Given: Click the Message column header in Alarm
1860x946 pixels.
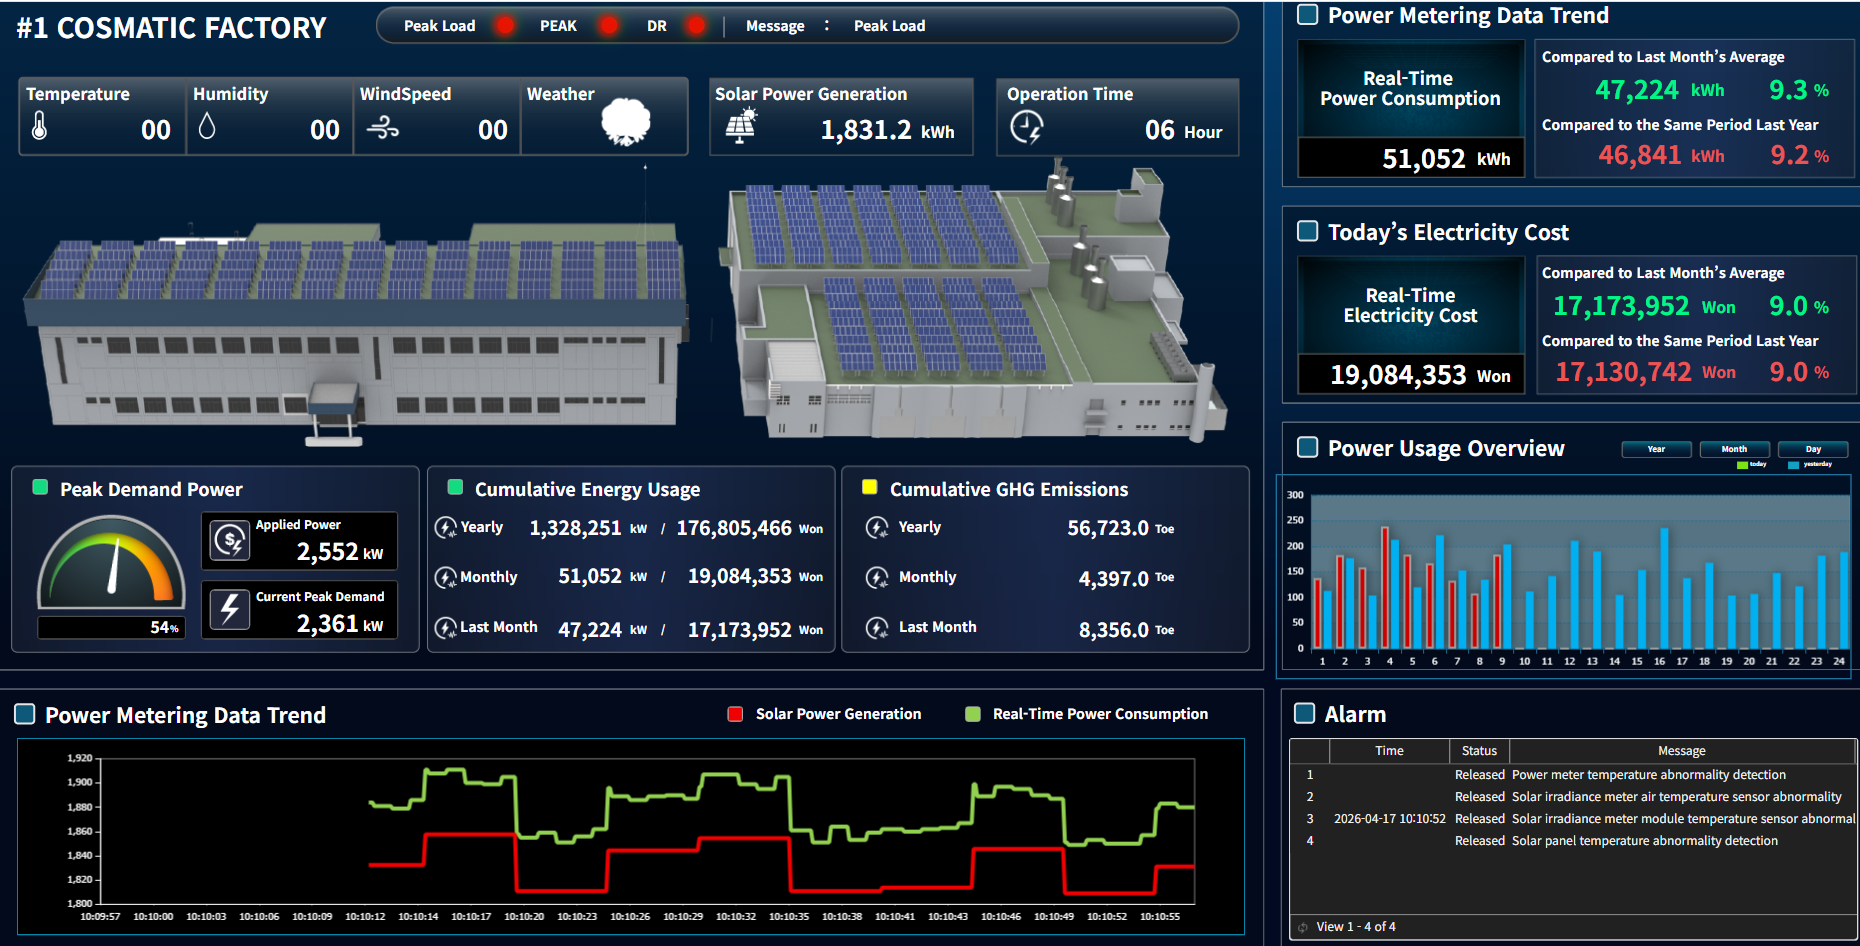Looking at the screenshot, I should pyautogui.click(x=1681, y=751).
